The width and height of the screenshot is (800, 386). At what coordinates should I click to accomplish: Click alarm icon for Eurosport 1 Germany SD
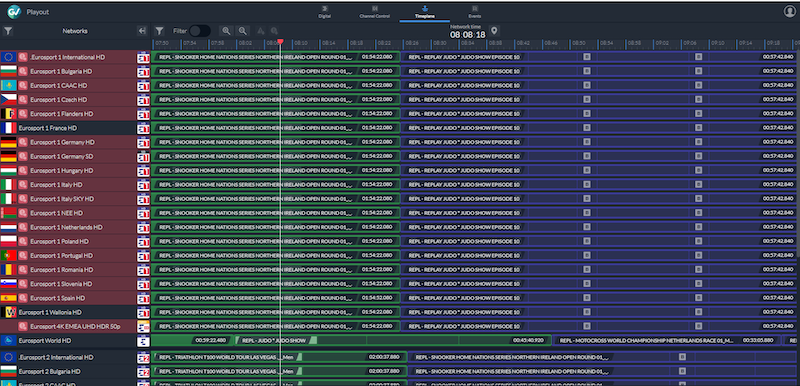(22, 157)
